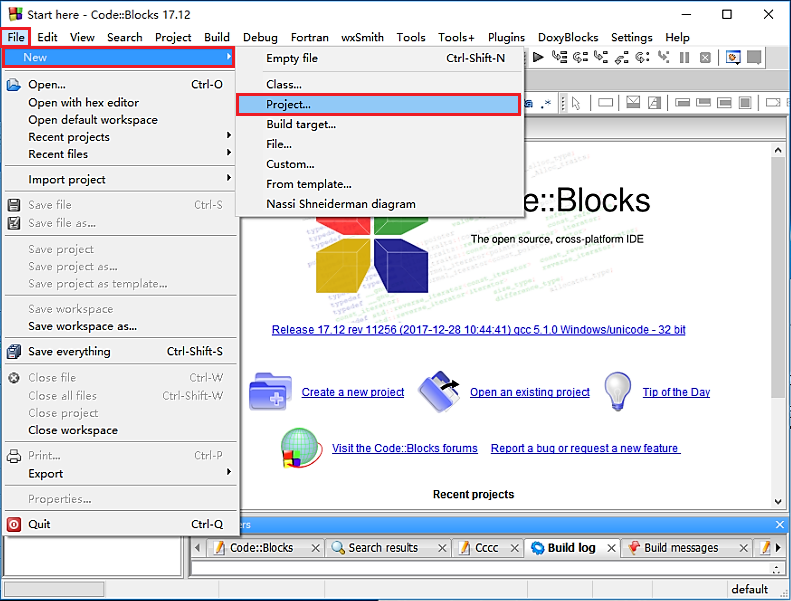Click the Release 17.12 rev 11256 link
The height and width of the screenshot is (601, 791).
click(478, 330)
